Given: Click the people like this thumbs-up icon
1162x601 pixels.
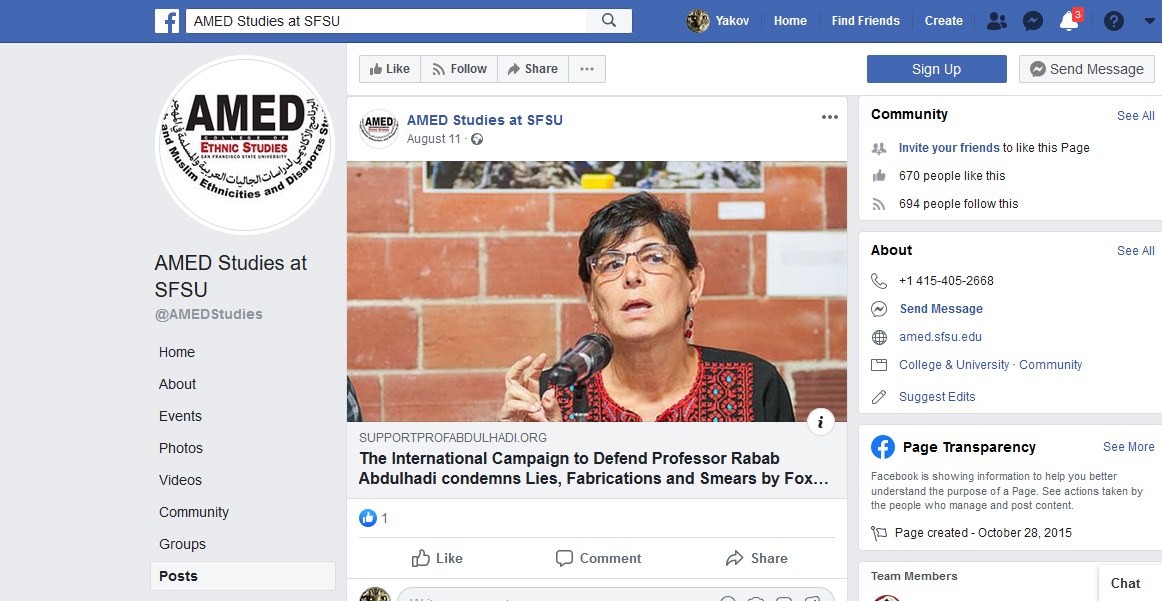Looking at the screenshot, I should pos(879,176).
